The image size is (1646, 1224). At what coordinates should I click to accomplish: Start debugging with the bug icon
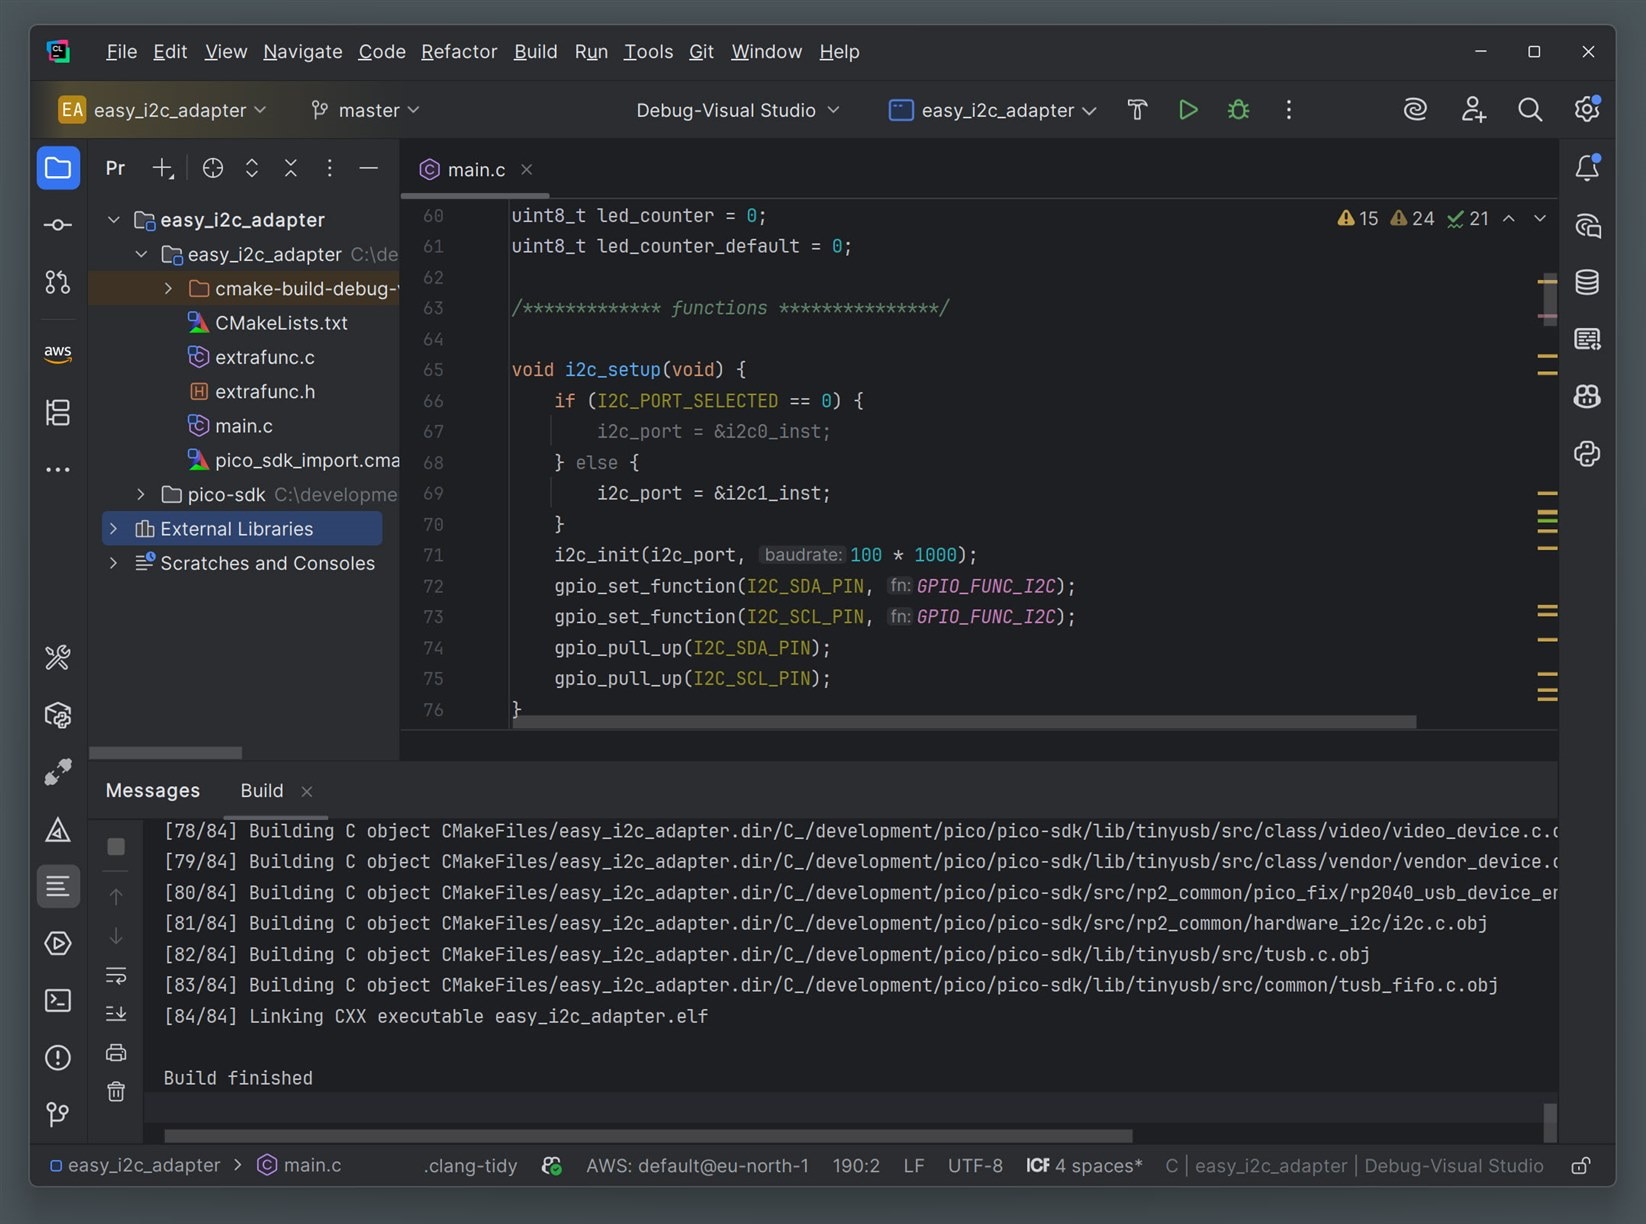(x=1238, y=110)
